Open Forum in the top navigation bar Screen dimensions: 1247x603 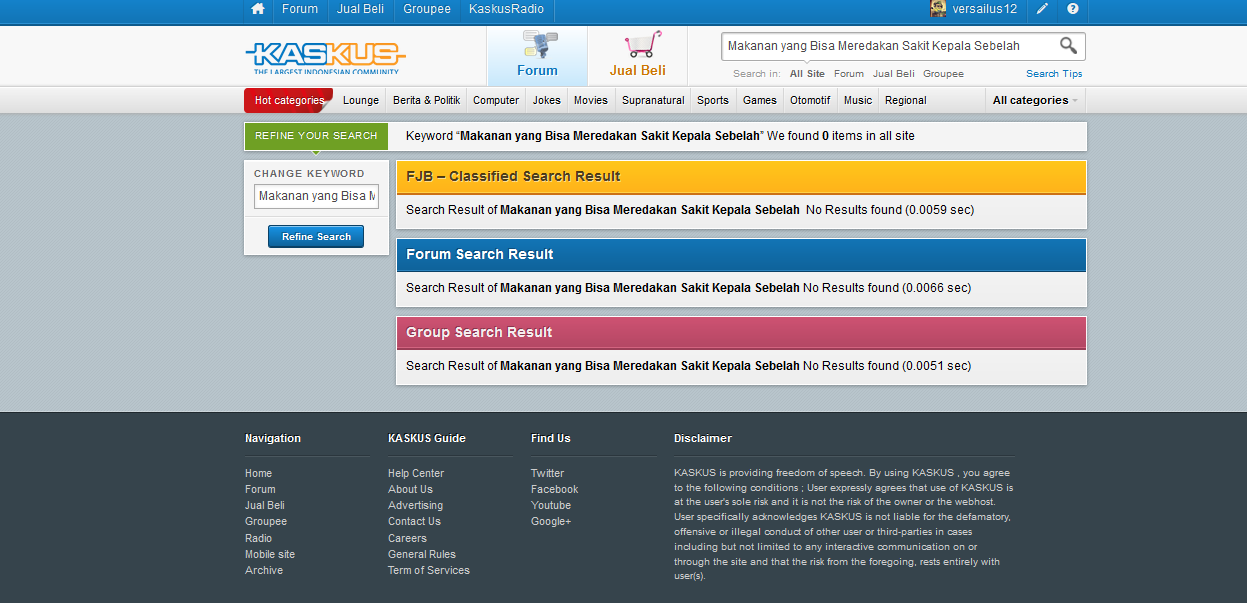pyautogui.click(x=300, y=9)
